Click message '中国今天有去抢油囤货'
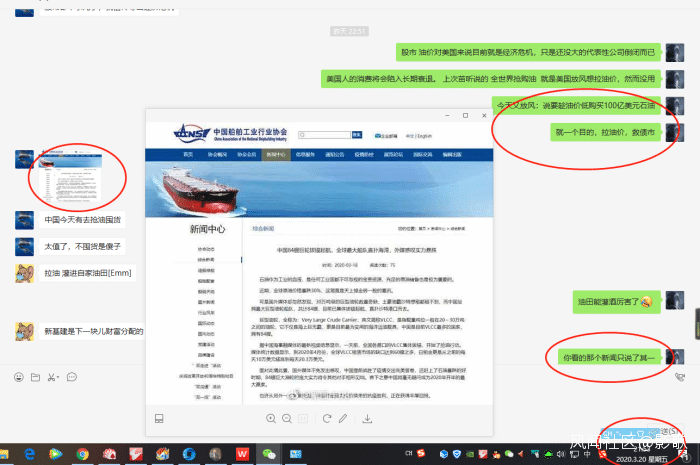This screenshot has width=700, height=465. pos(83,220)
